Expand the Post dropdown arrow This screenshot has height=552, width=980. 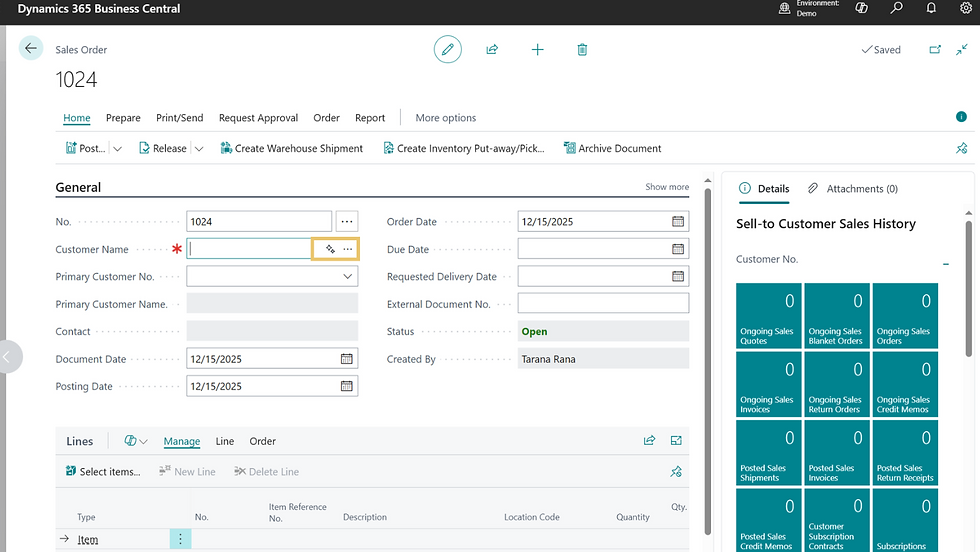(x=117, y=149)
